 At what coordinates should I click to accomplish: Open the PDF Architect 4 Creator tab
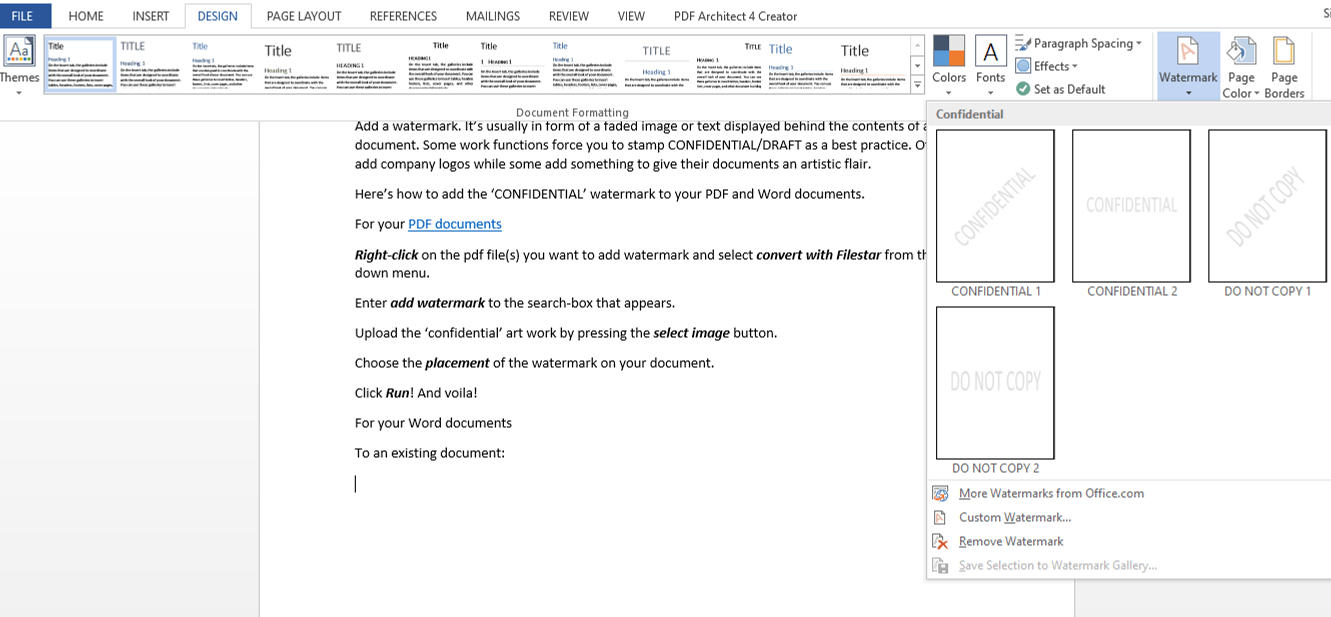[x=736, y=16]
